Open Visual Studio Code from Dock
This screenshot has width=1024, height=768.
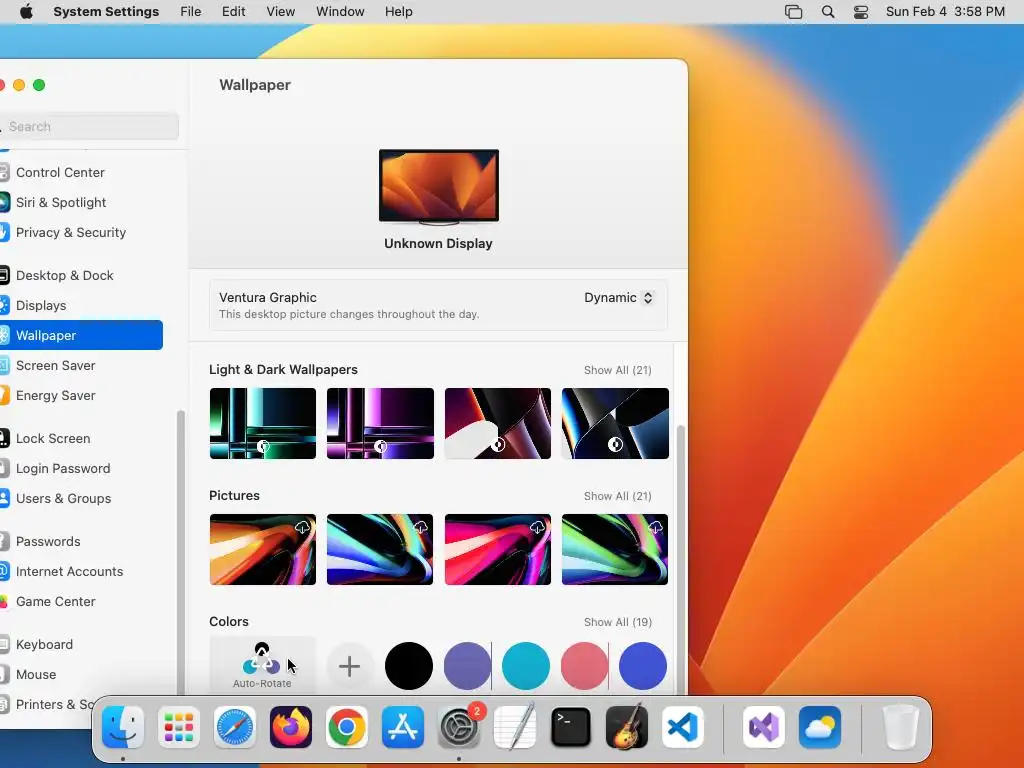pyautogui.click(x=683, y=728)
